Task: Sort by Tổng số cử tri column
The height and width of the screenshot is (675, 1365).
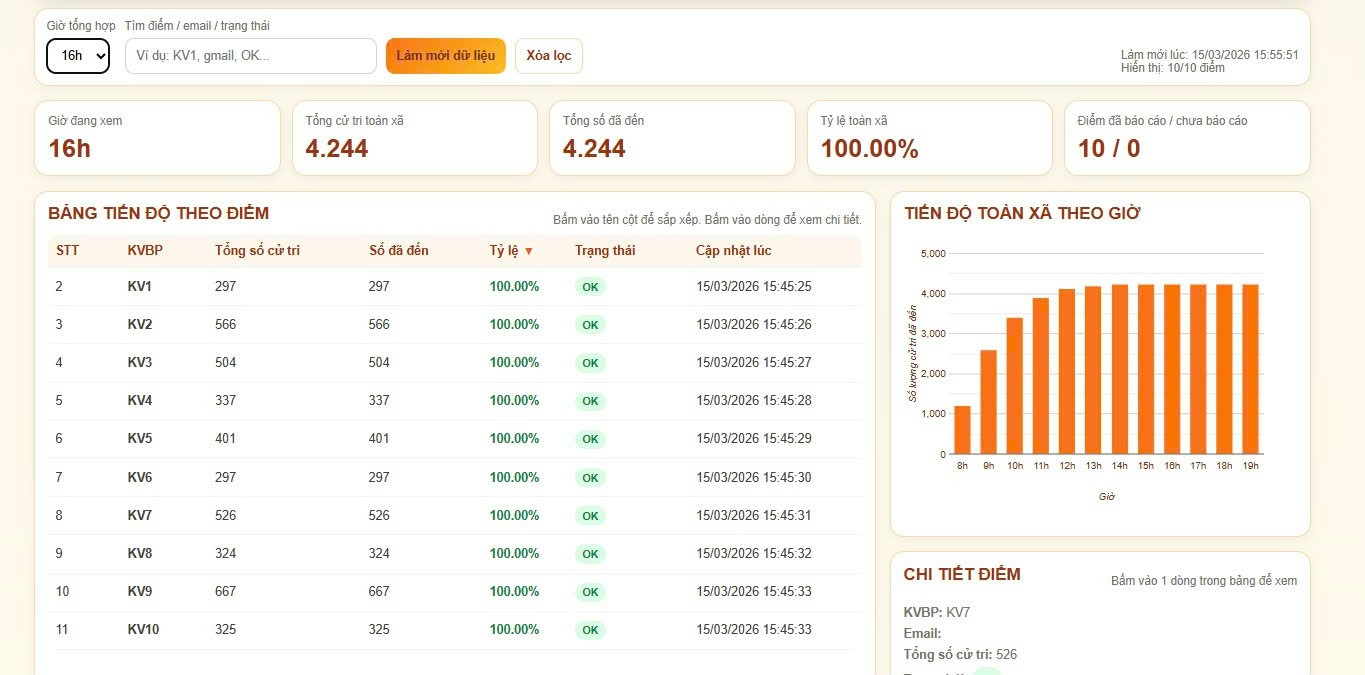Action: click(x=257, y=251)
